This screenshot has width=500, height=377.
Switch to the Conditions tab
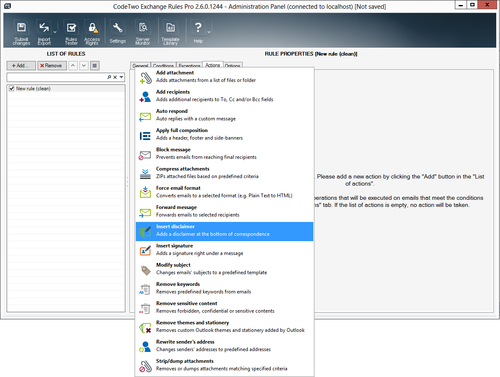163,66
